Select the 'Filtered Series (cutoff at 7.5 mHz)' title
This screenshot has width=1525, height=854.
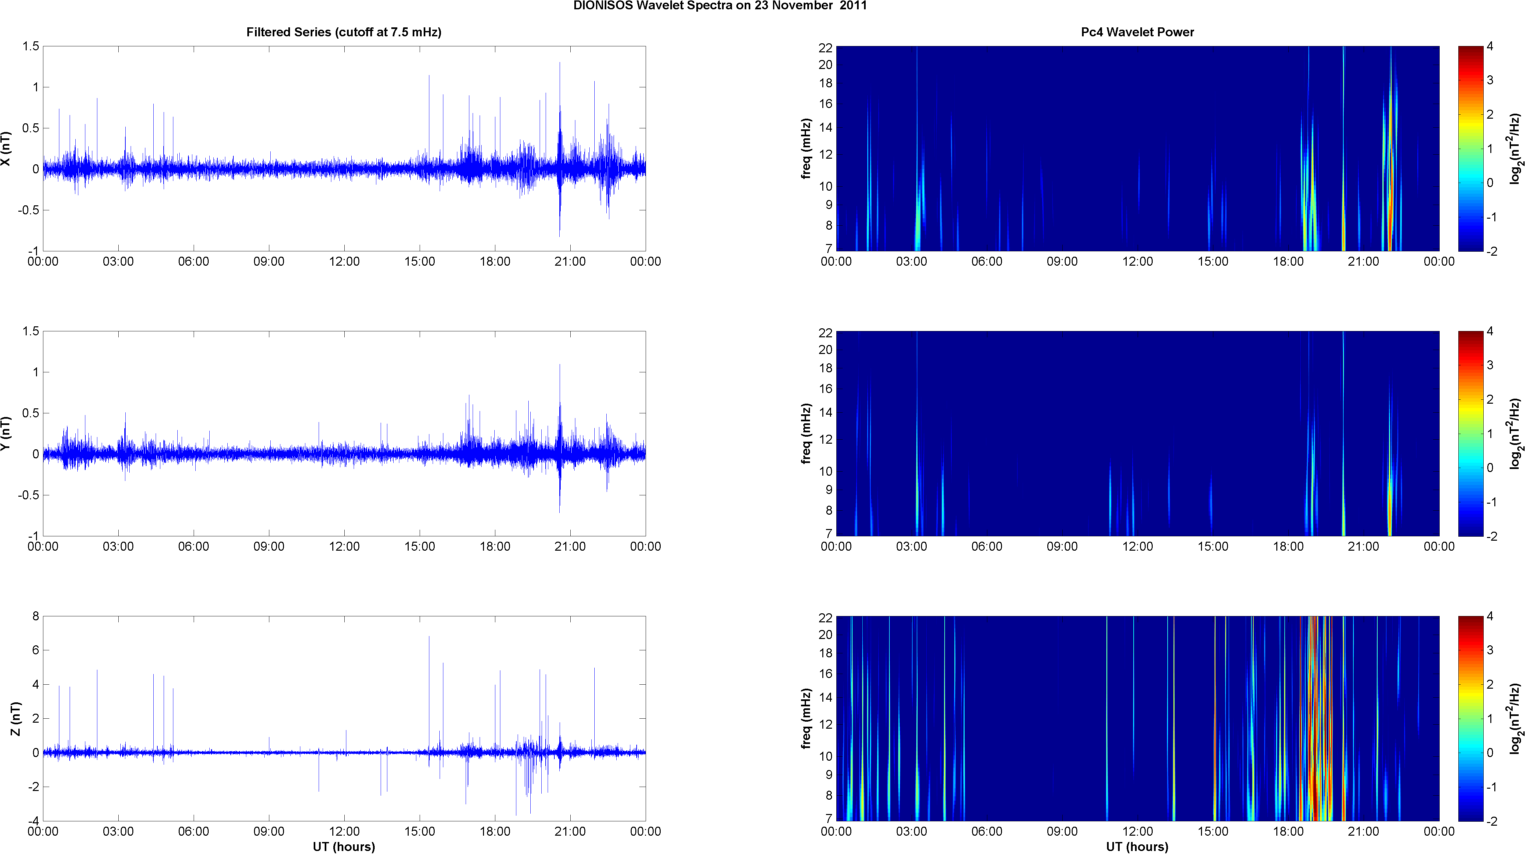coord(344,32)
